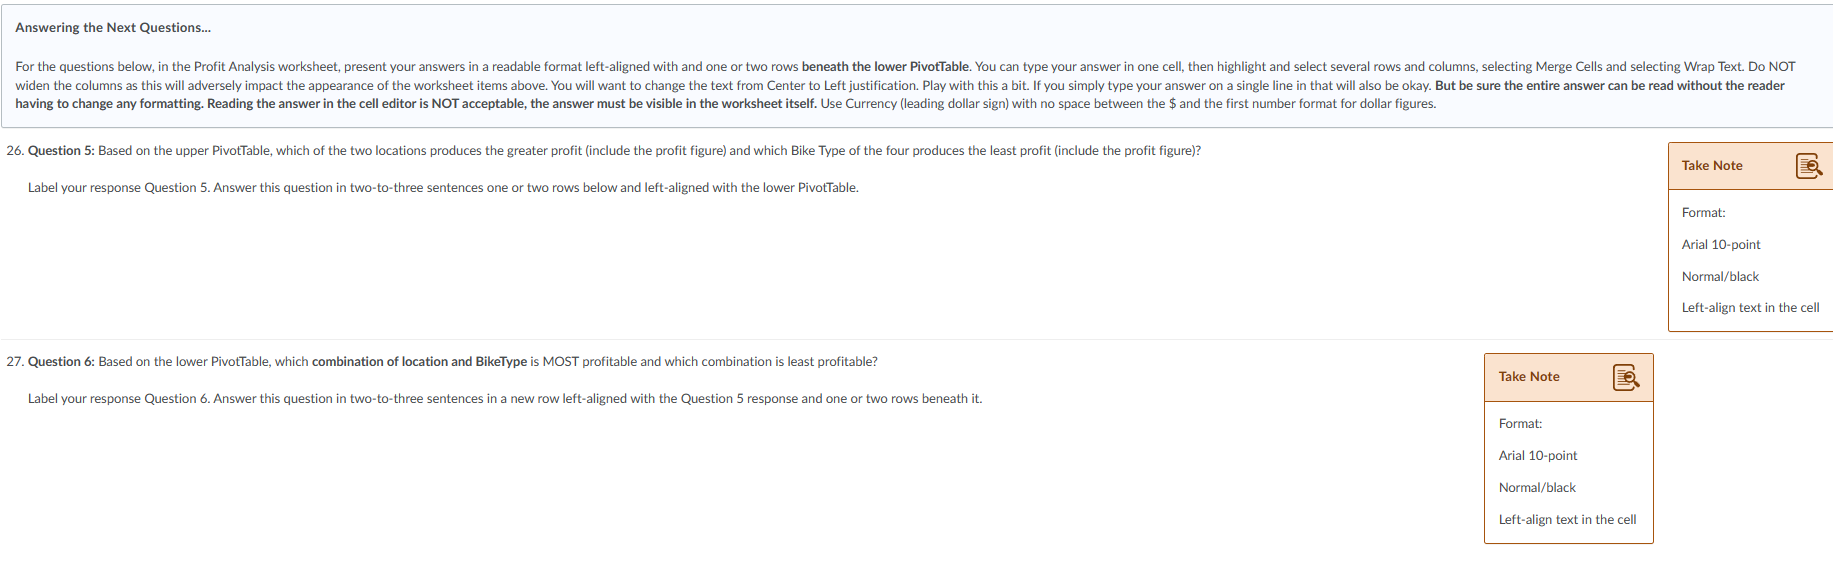This screenshot has width=1833, height=567.
Task: Click question number 27
Action: click(x=15, y=362)
